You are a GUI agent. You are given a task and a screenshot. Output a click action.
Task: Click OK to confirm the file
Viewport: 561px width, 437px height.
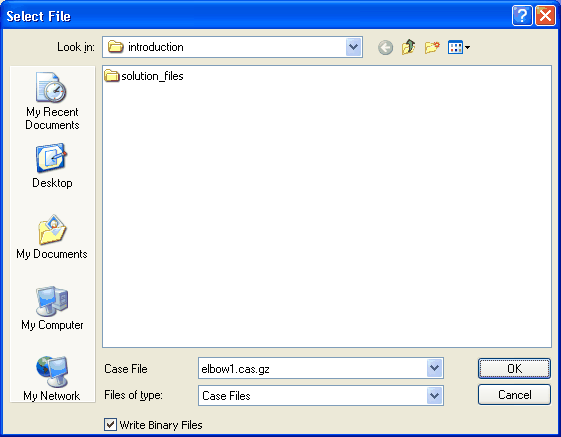(x=514, y=368)
